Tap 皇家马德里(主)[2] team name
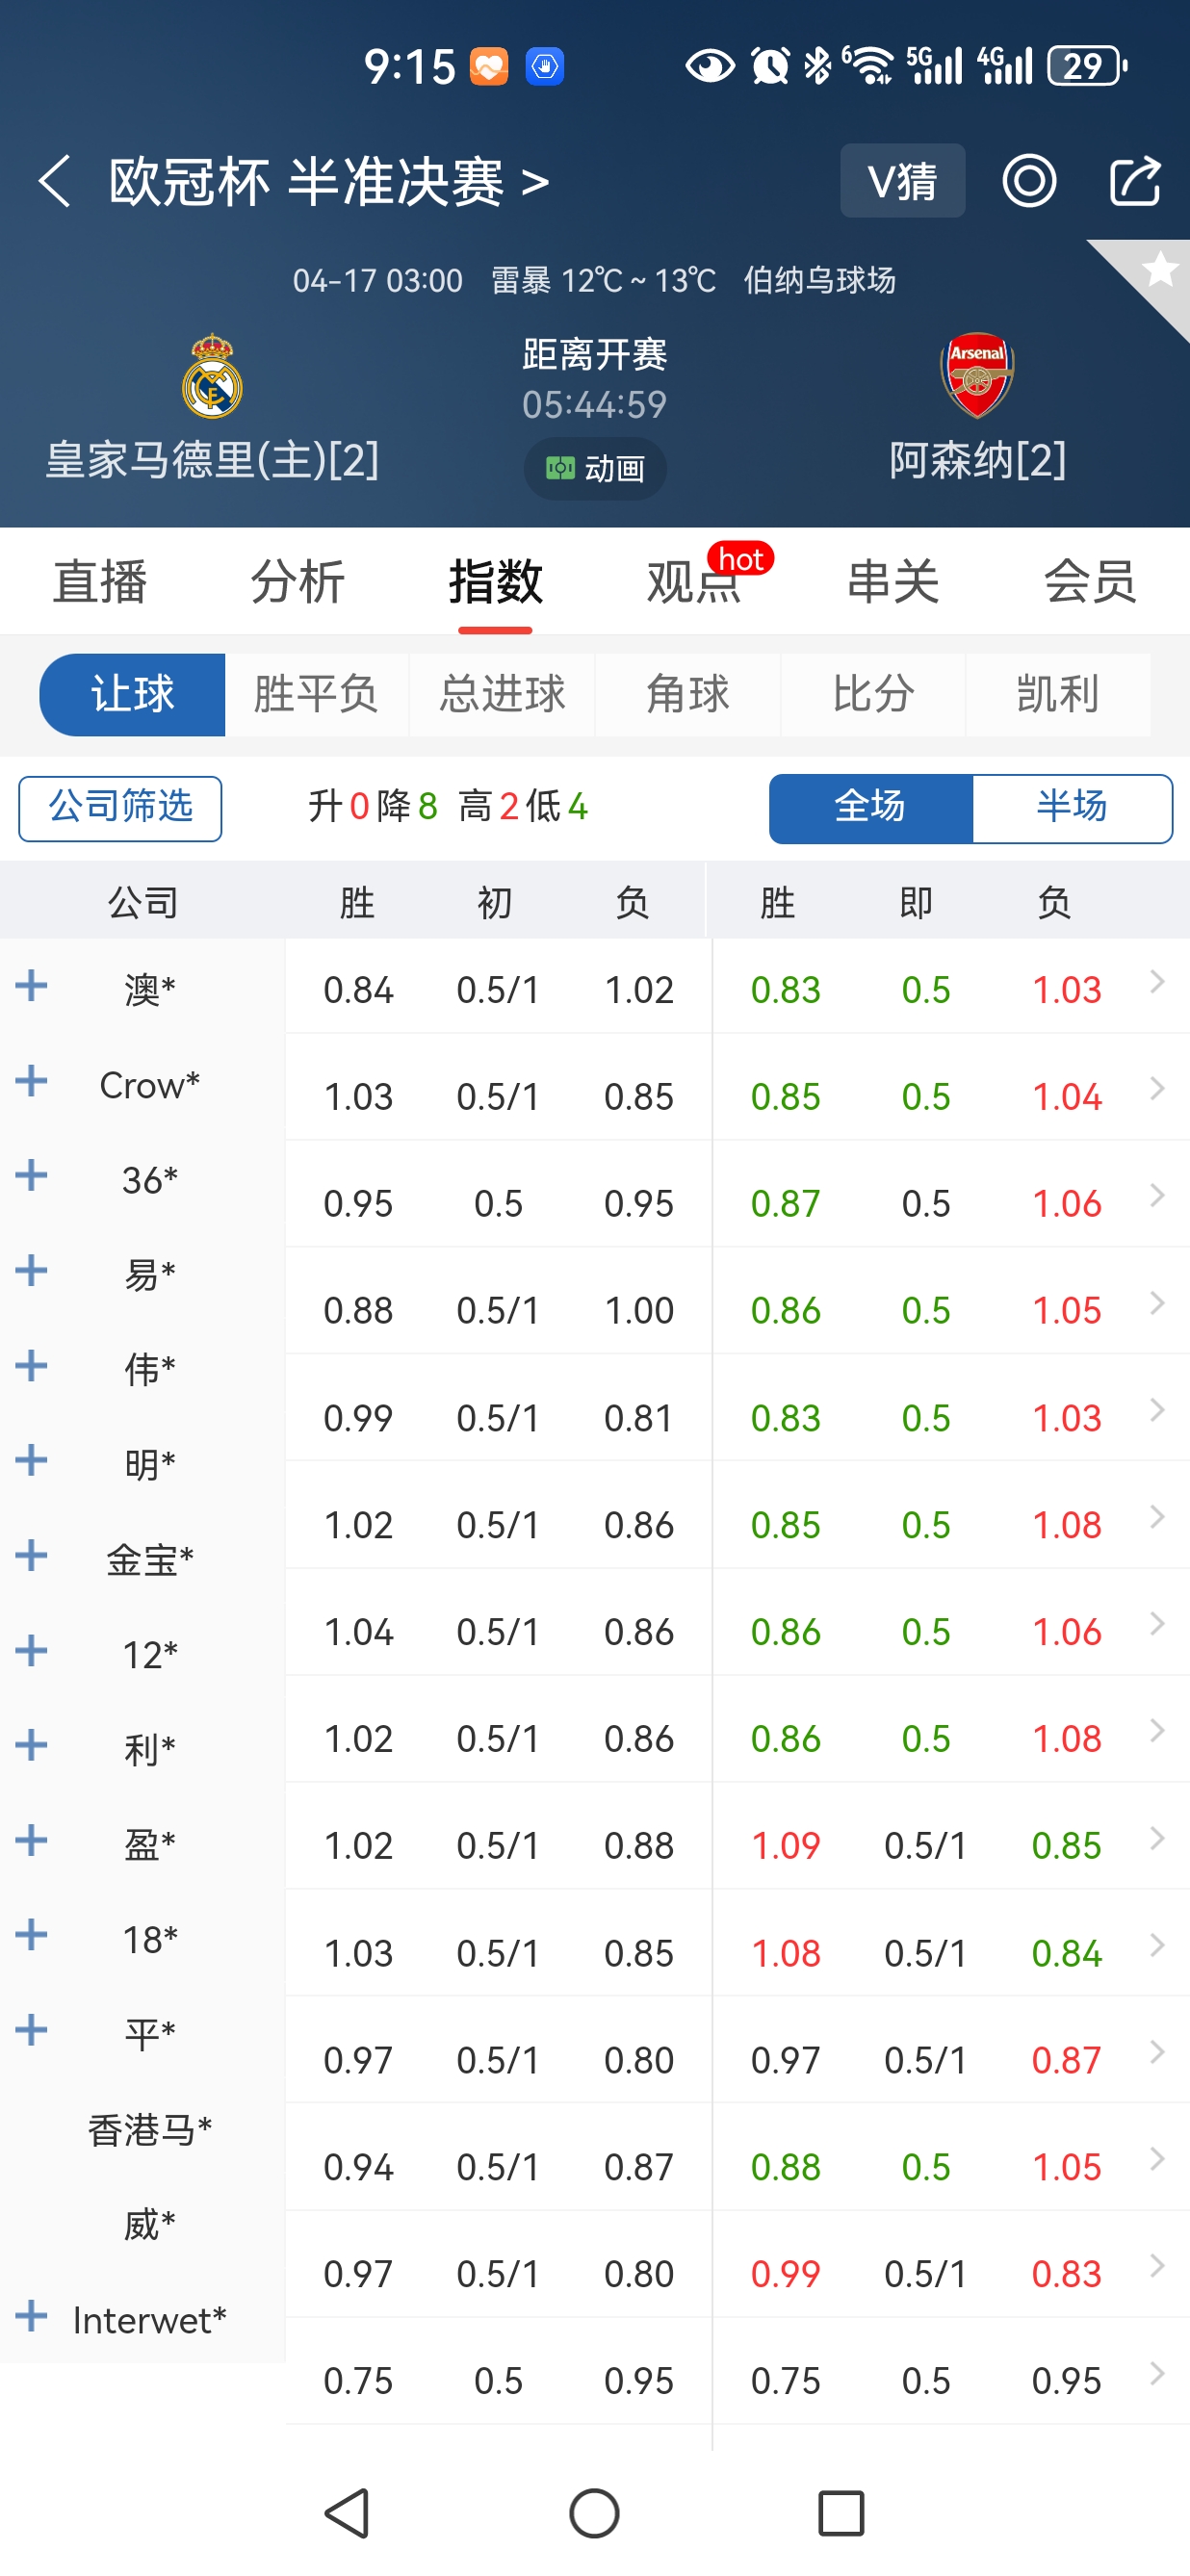1190x2576 pixels. click(x=212, y=461)
